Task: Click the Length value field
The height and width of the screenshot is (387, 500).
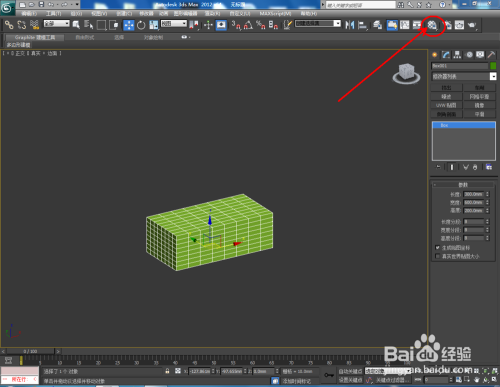Action: point(473,194)
